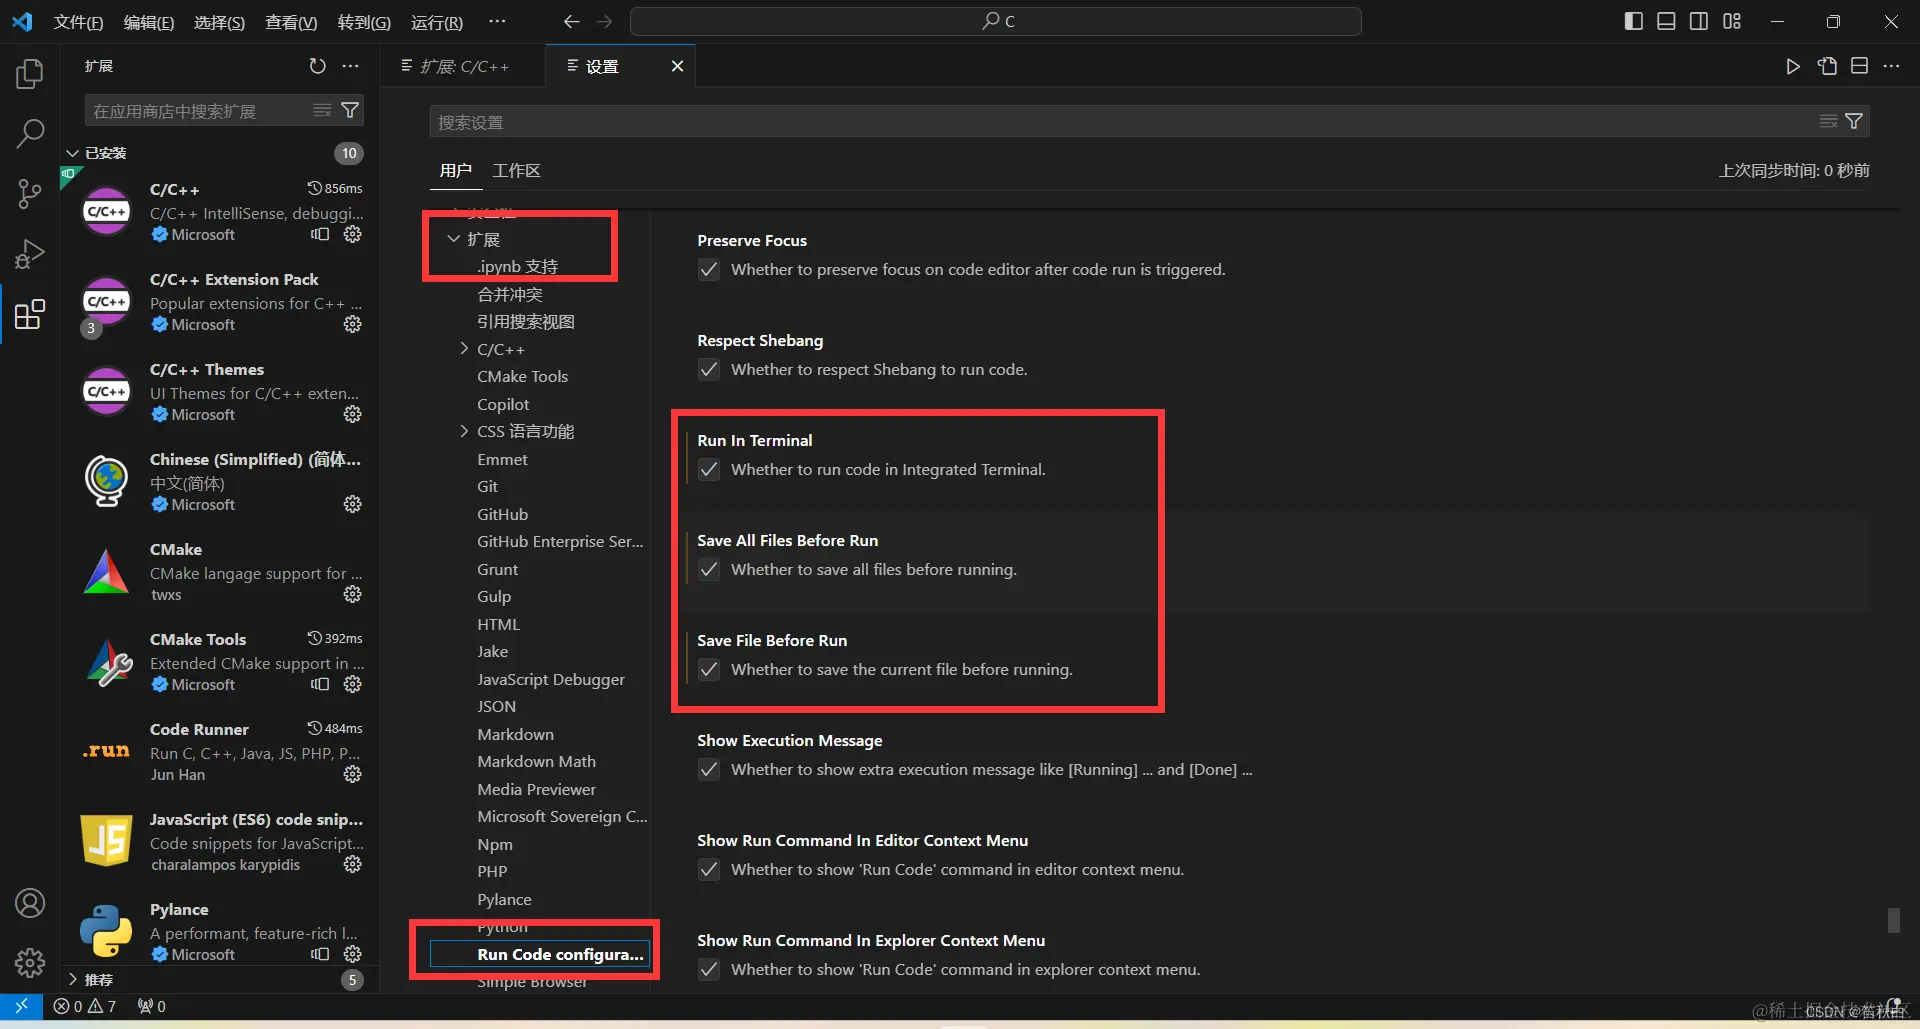Open the Accounts icon
Image resolution: width=1920 pixels, height=1029 pixels.
tap(30, 903)
